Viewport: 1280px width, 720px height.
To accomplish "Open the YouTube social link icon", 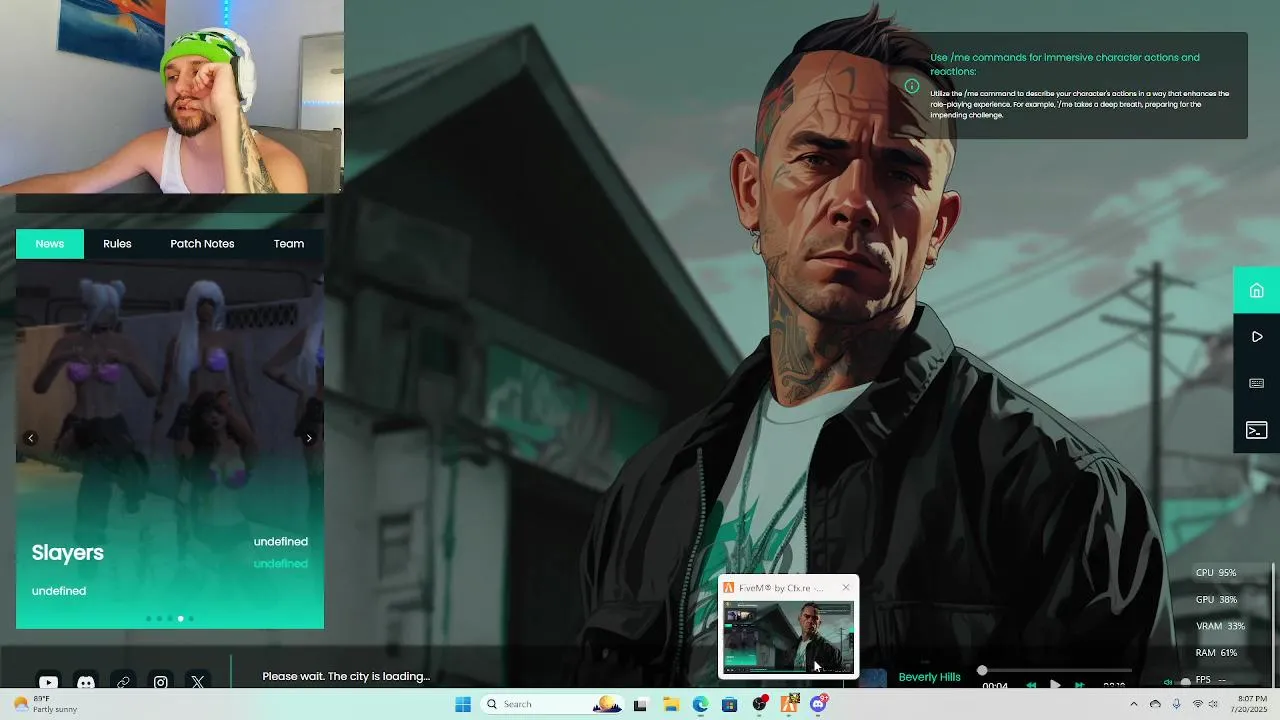I will click(x=48, y=682).
